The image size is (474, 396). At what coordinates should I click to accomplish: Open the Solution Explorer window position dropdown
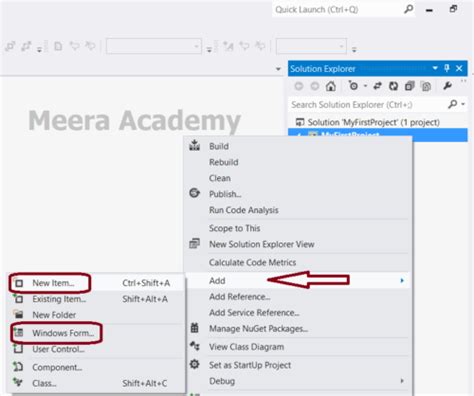pos(435,68)
